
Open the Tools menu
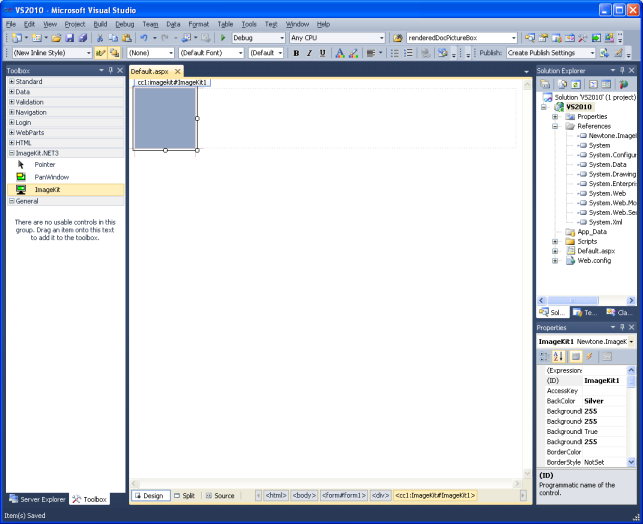pyautogui.click(x=249, y=24)
